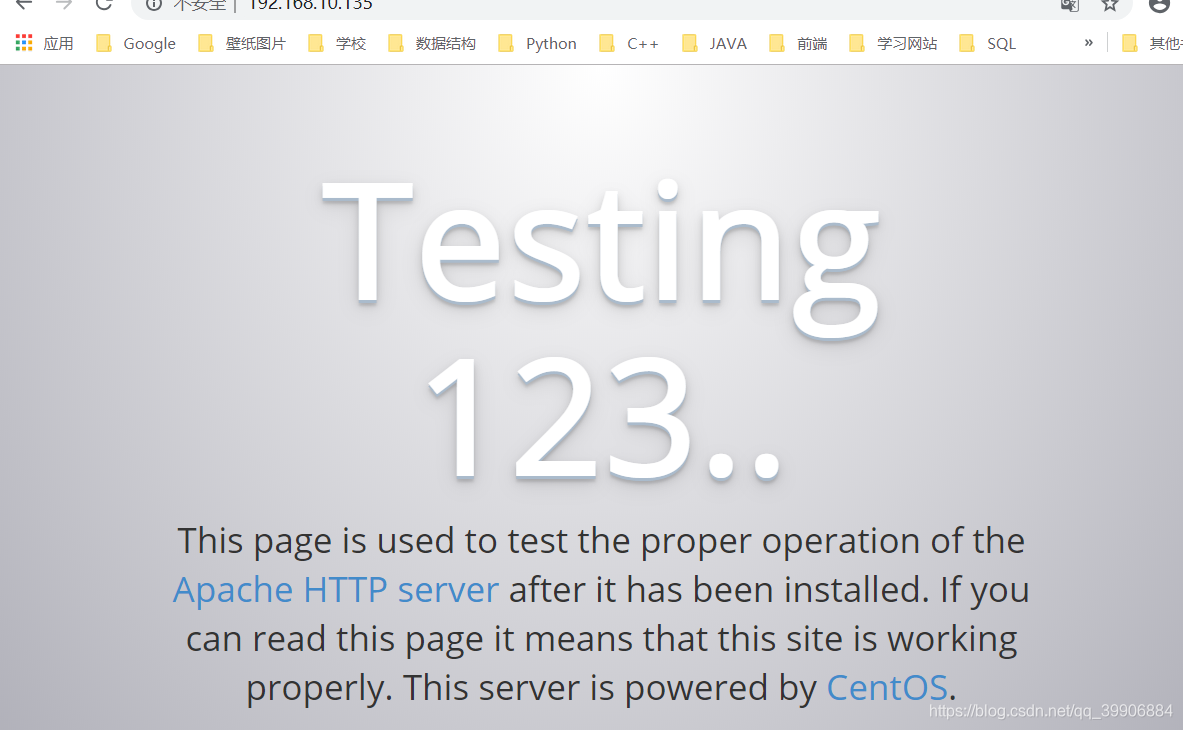Open the 应用 apps shortcut
1183x730 pixels.
coord(45,44)
